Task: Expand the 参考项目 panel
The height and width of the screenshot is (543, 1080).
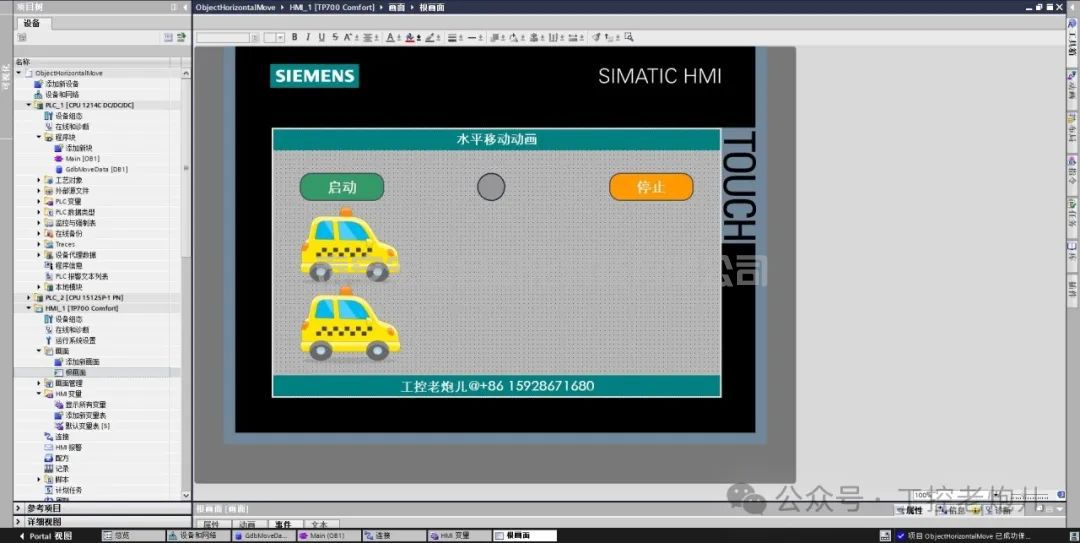Action: click(18, 508)
